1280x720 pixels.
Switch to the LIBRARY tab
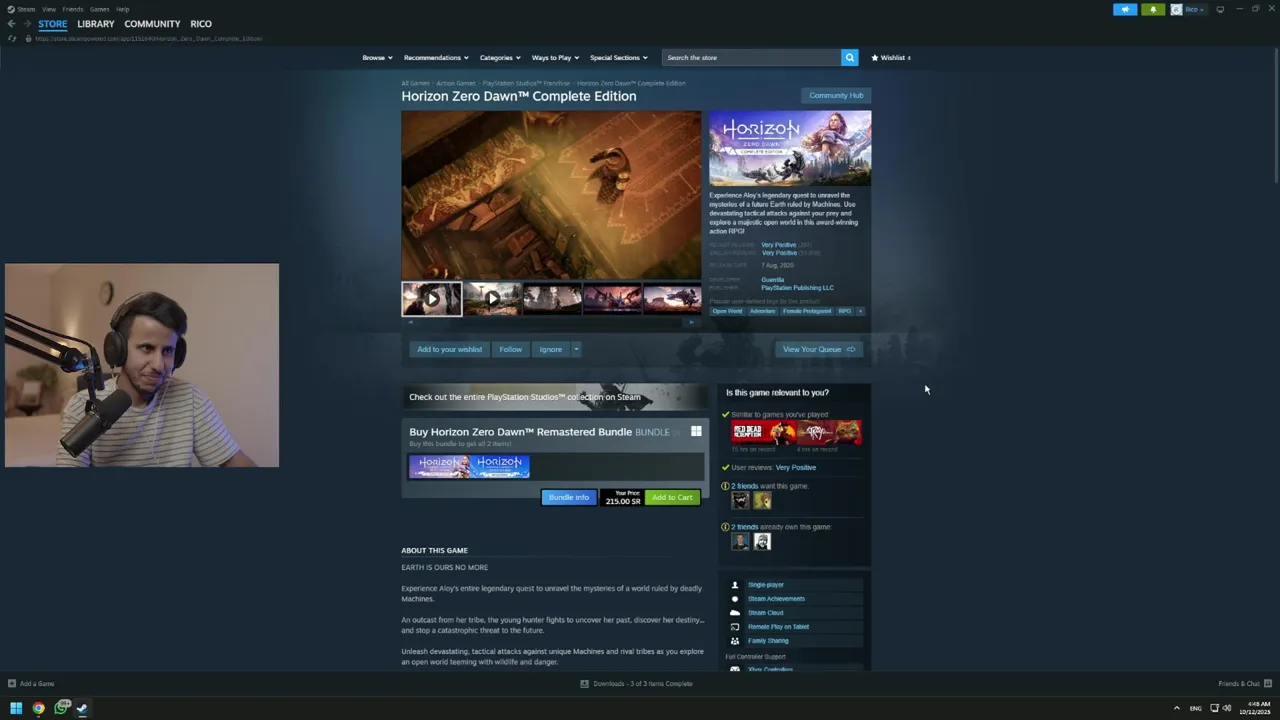click(x=96, y=24)
